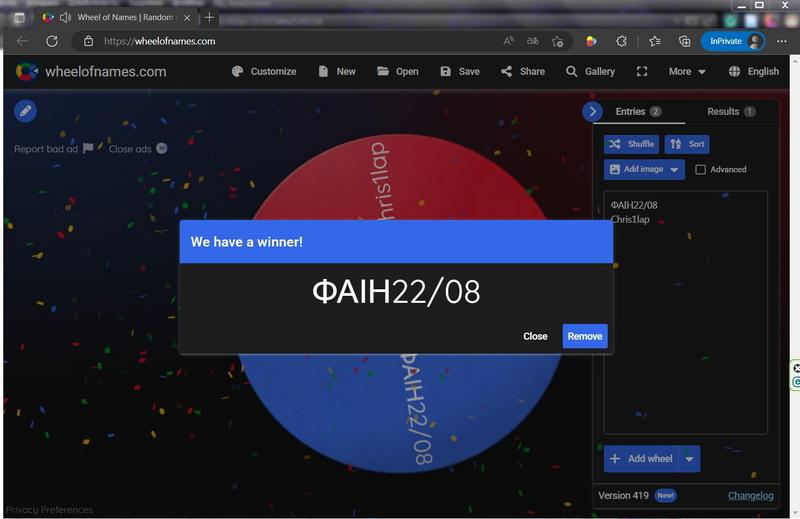The width and height of the screenshot is (800, 519).
Task: Add this page to favorites
Action: [x=557, y=41]
